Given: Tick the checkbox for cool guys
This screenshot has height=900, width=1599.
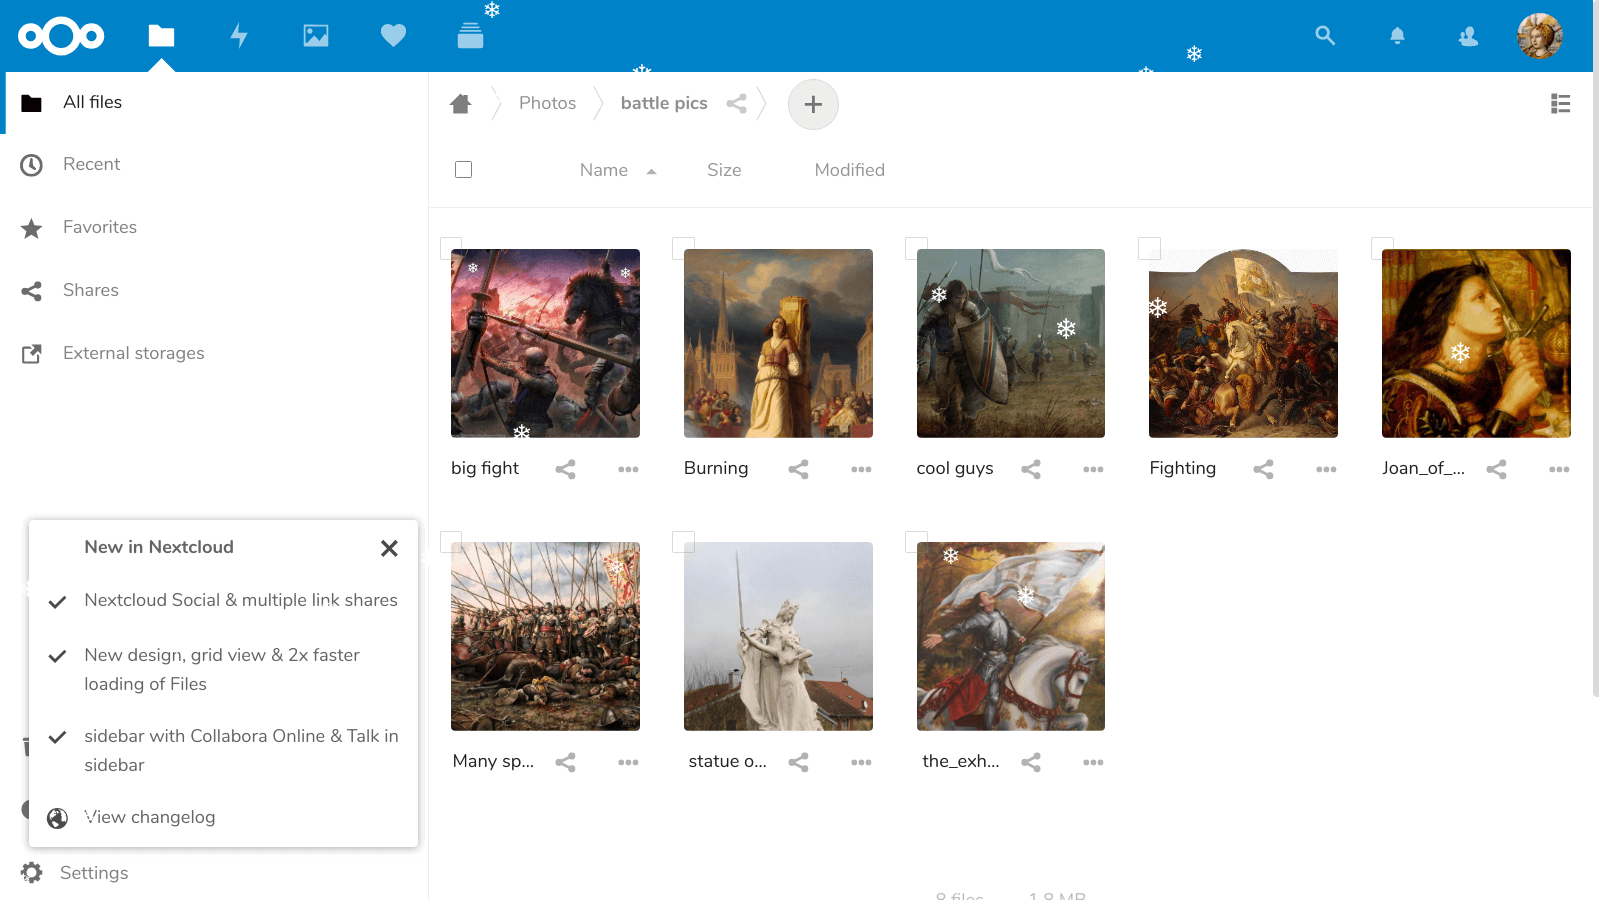Looking at the screenshot, I should click(x=916, y=248).
